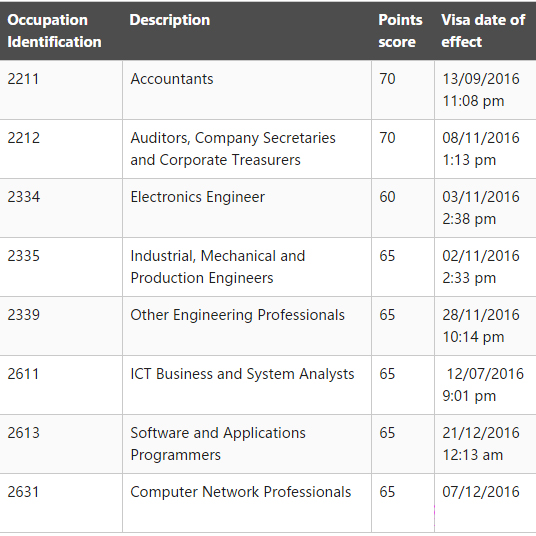
Task: Click the Occupation Identification column header
Action: [54, 31]
